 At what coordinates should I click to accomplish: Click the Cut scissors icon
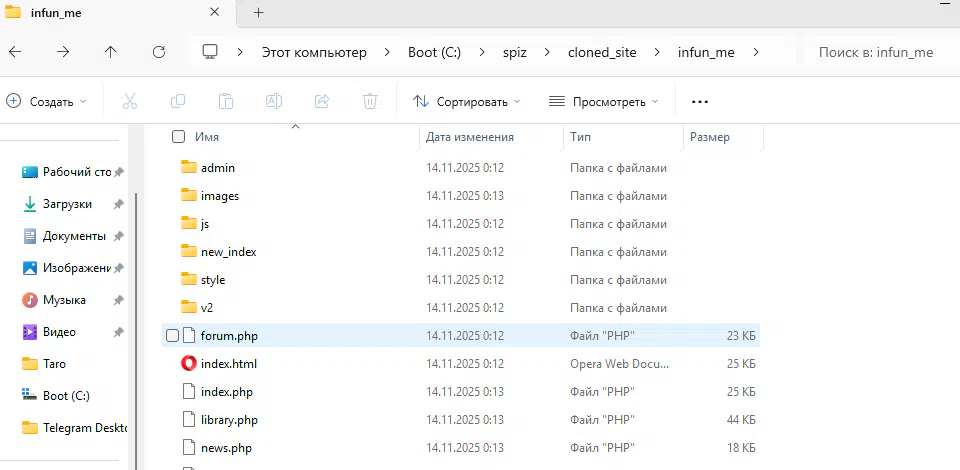coord(130,101)
